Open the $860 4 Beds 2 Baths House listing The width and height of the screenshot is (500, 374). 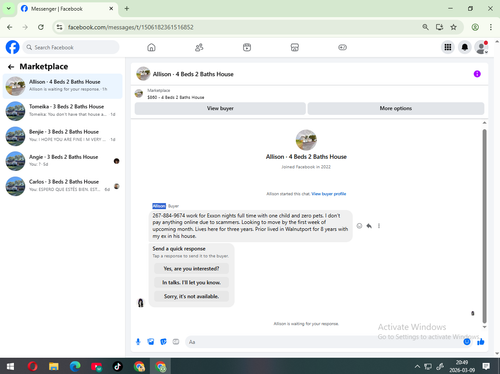(176, 97)
